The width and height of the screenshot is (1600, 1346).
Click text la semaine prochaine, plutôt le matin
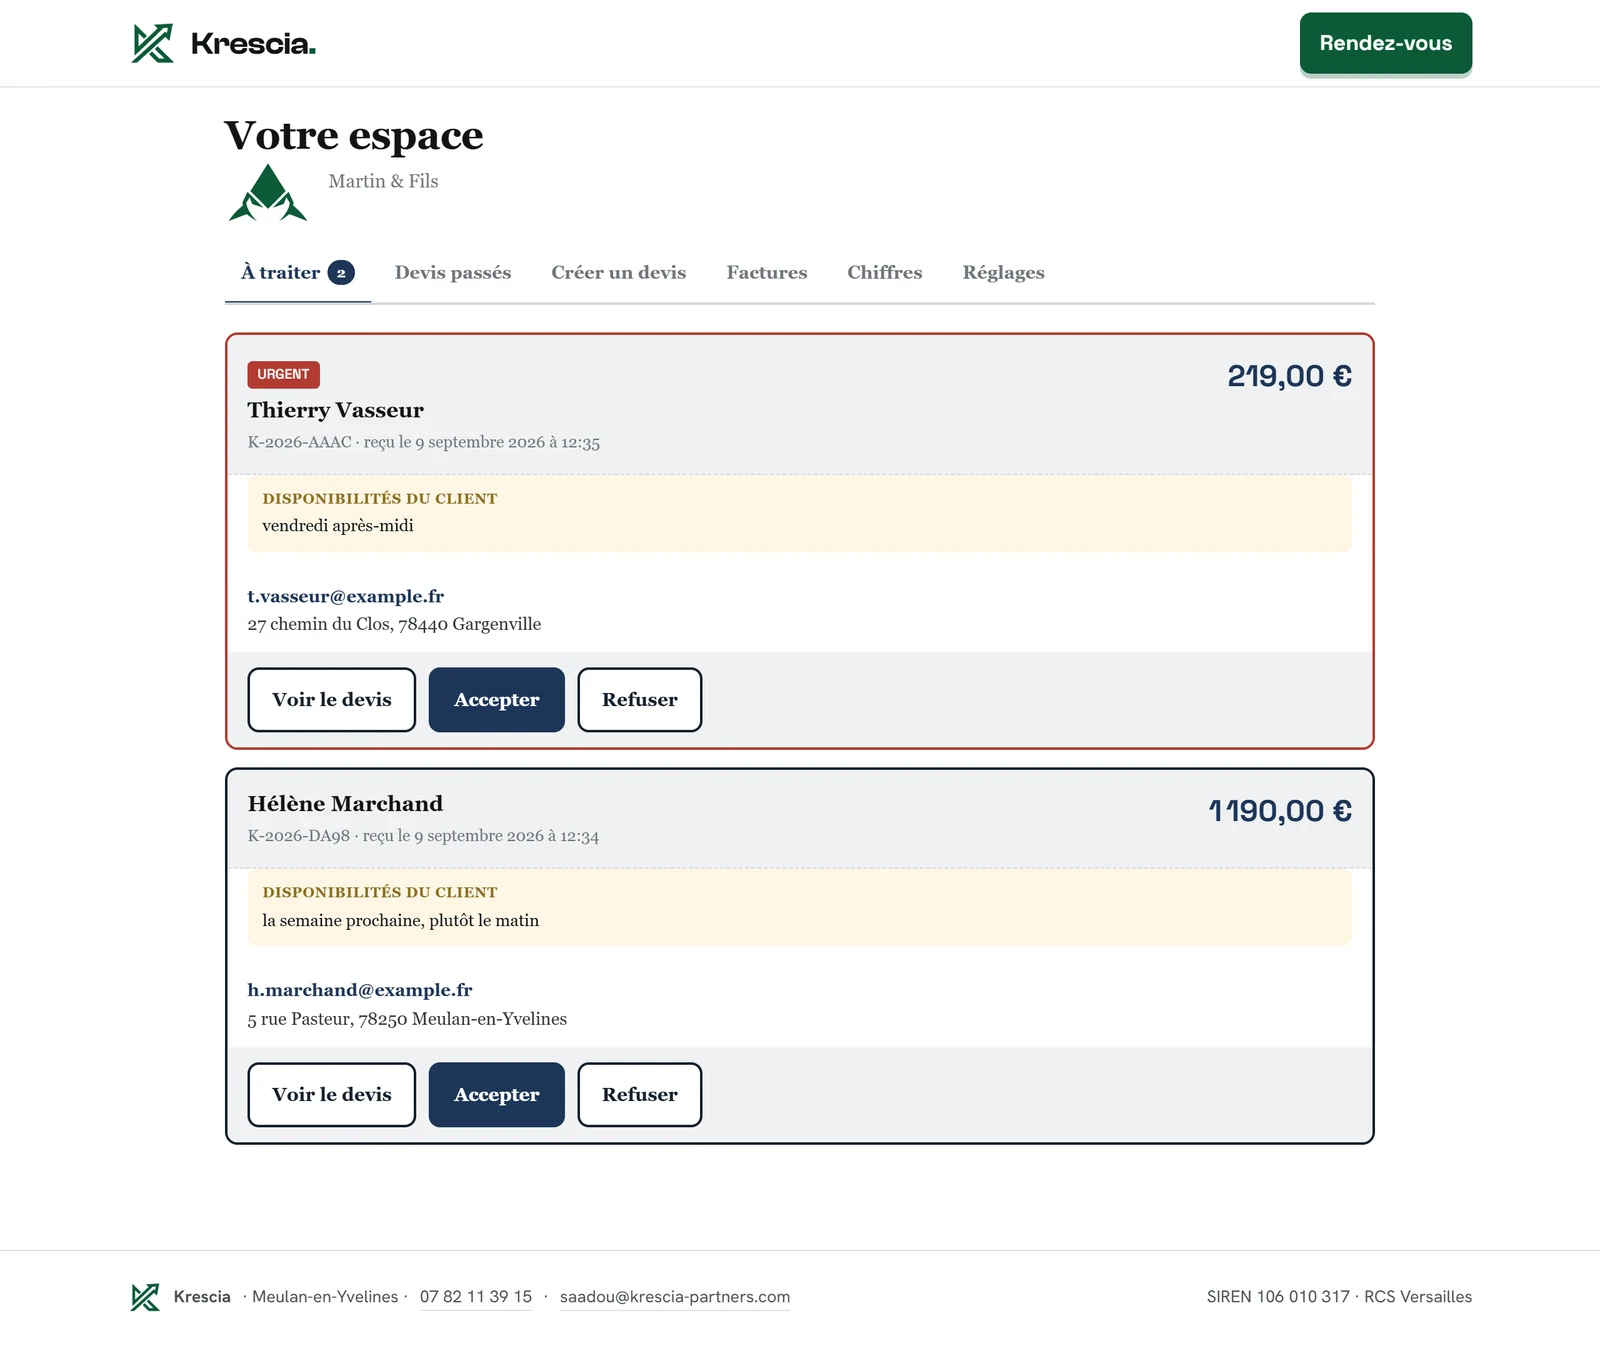[x=401, y=921]
